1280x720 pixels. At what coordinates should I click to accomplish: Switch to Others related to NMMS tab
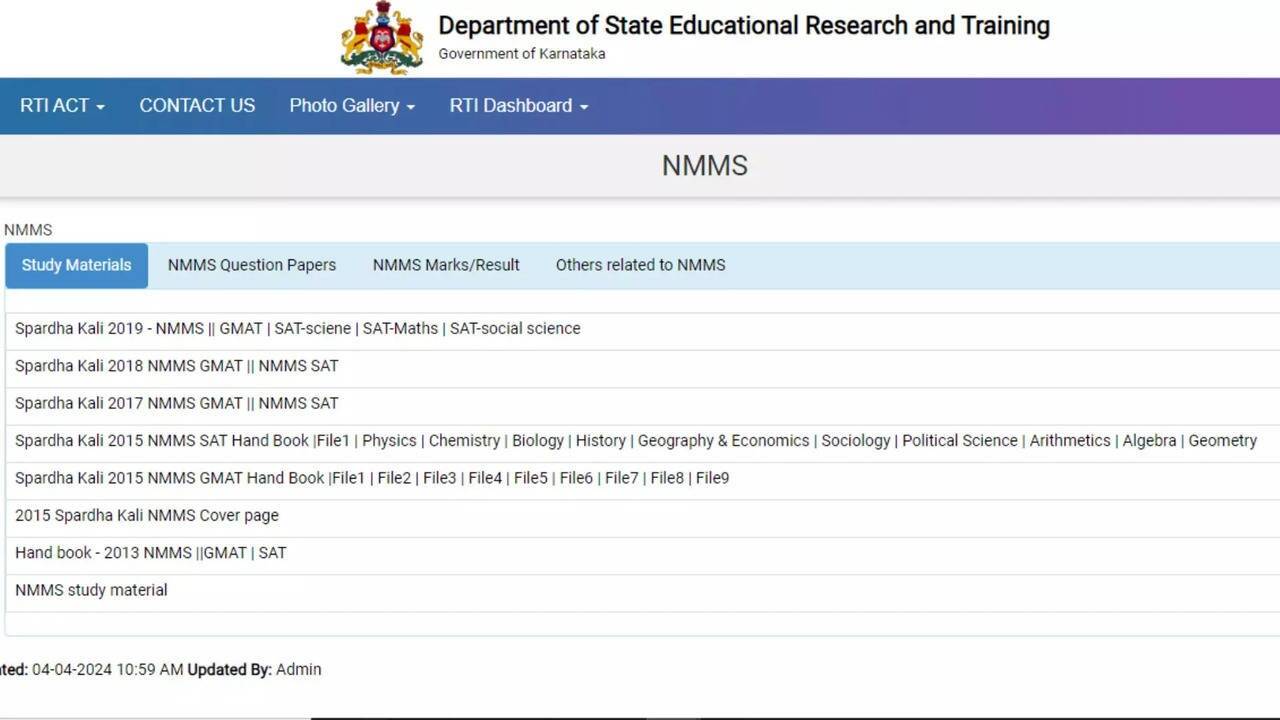click(x=641, y=266)
